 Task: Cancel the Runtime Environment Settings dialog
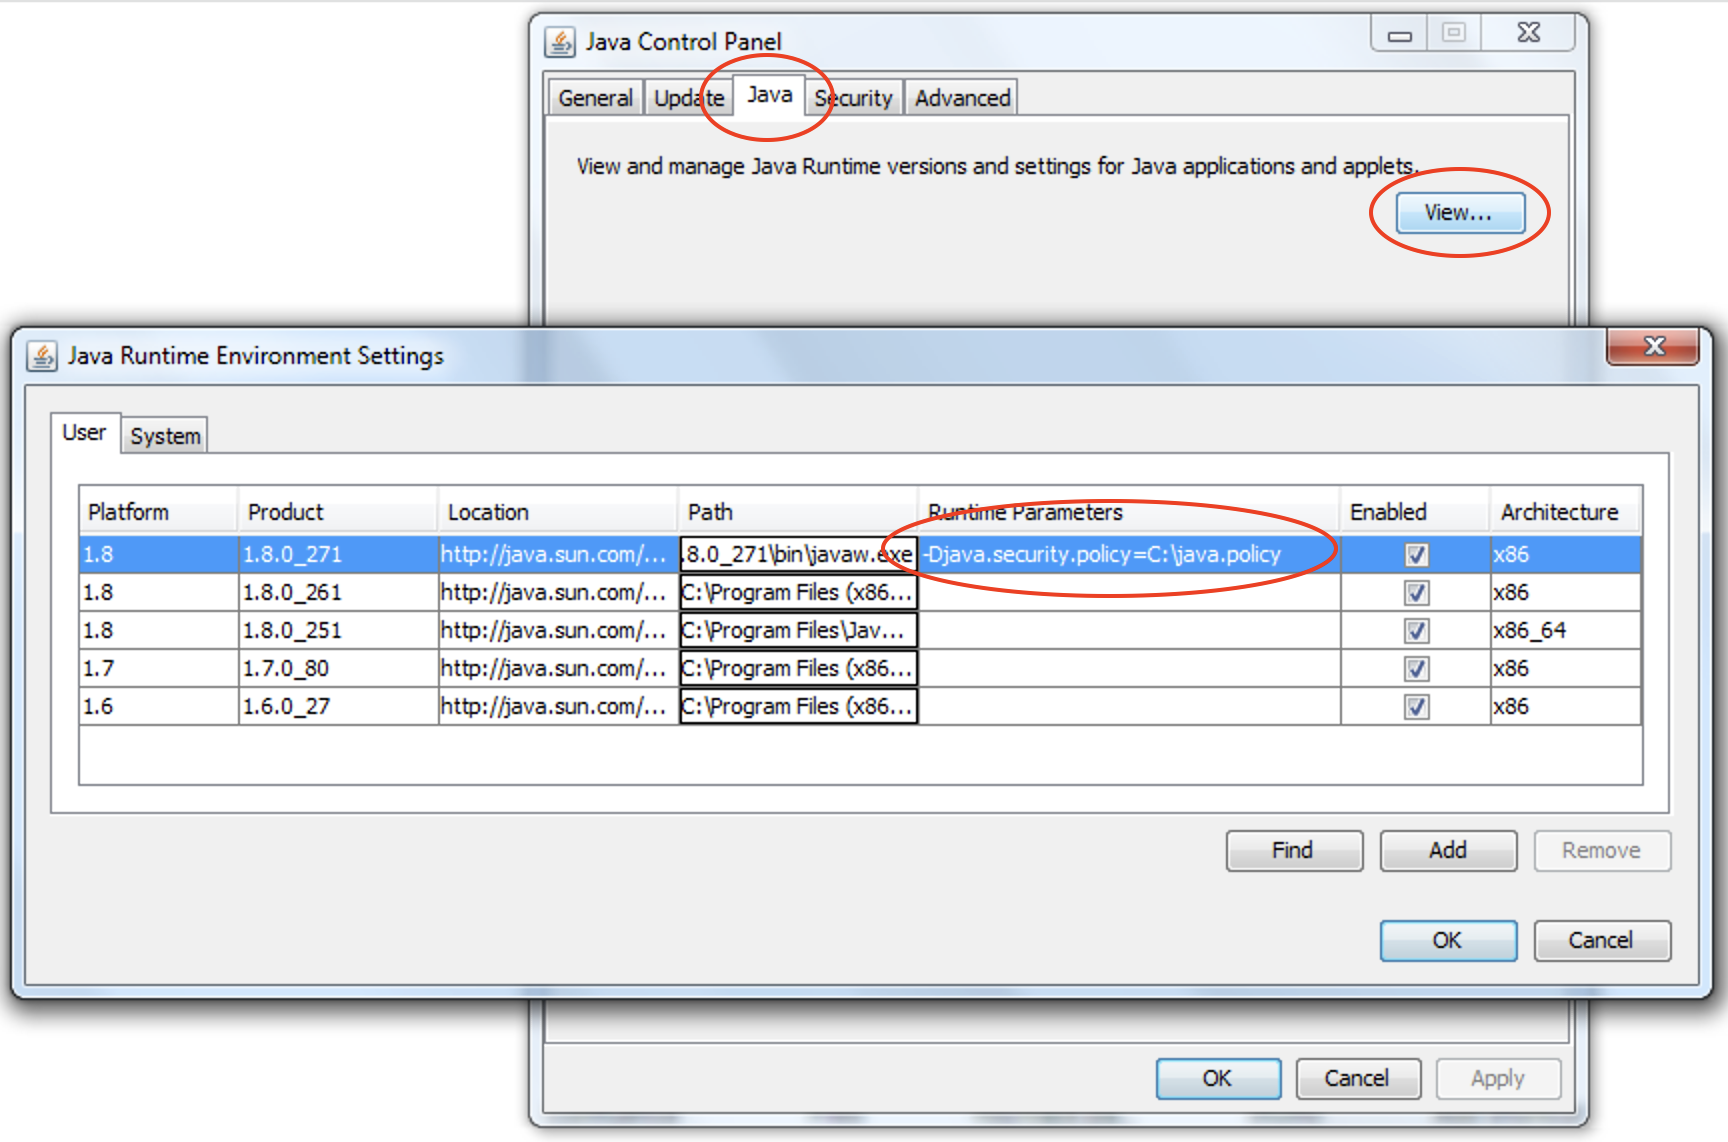pos(1600,940)
